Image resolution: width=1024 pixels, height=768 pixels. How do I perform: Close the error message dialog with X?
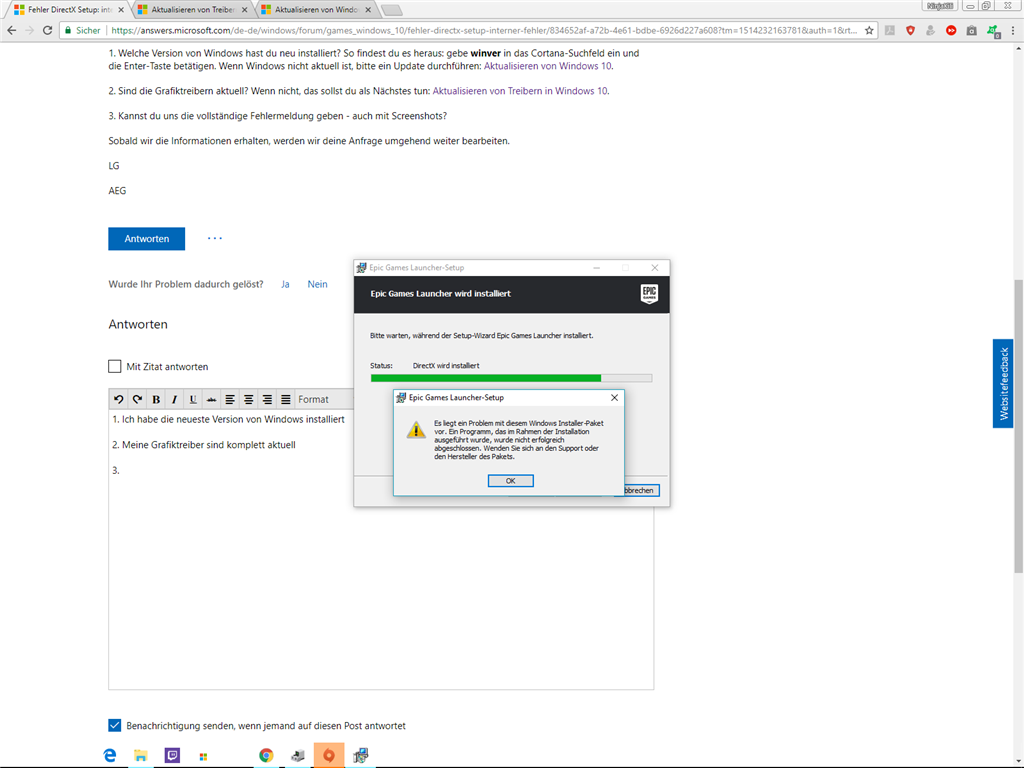click(x=615, y=397)
